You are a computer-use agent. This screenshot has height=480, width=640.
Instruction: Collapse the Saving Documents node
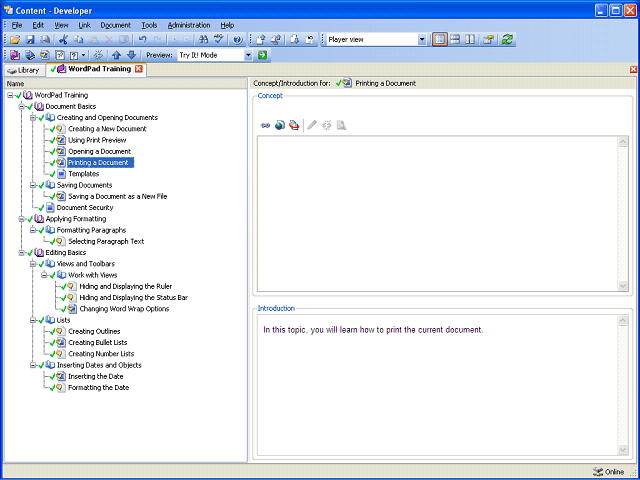point(33,185)
